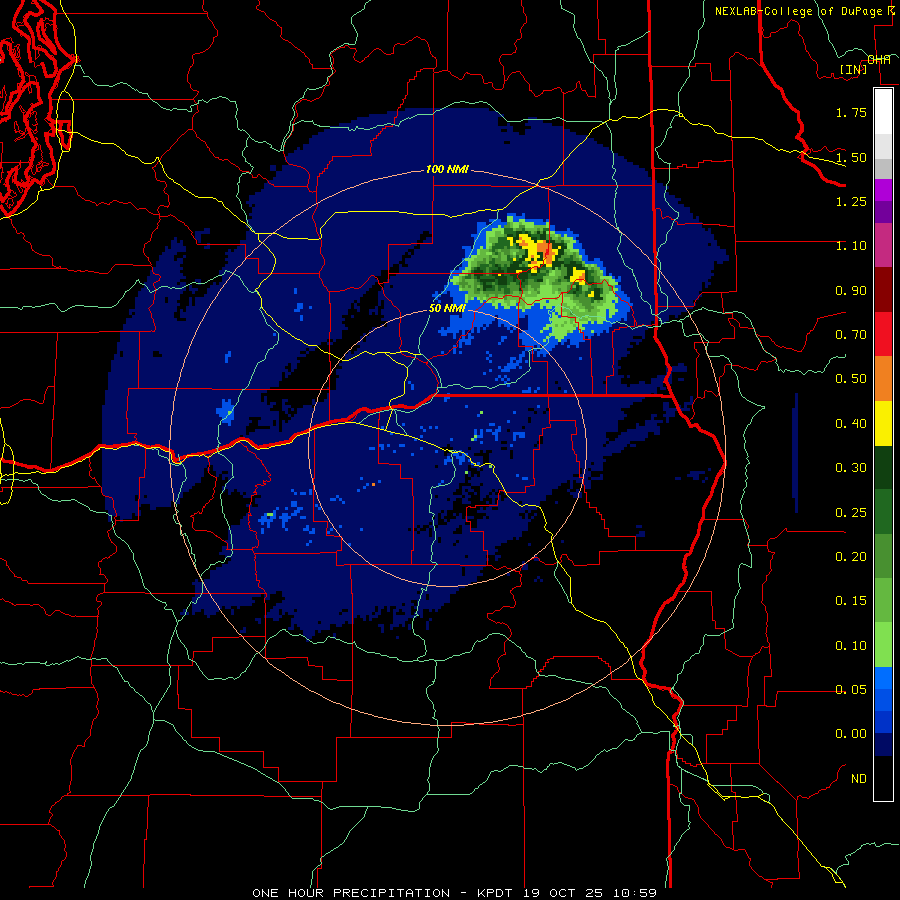
Task: Click the NEXLAB-College of DuPage credit text
Action: click(x=798, y=11)
